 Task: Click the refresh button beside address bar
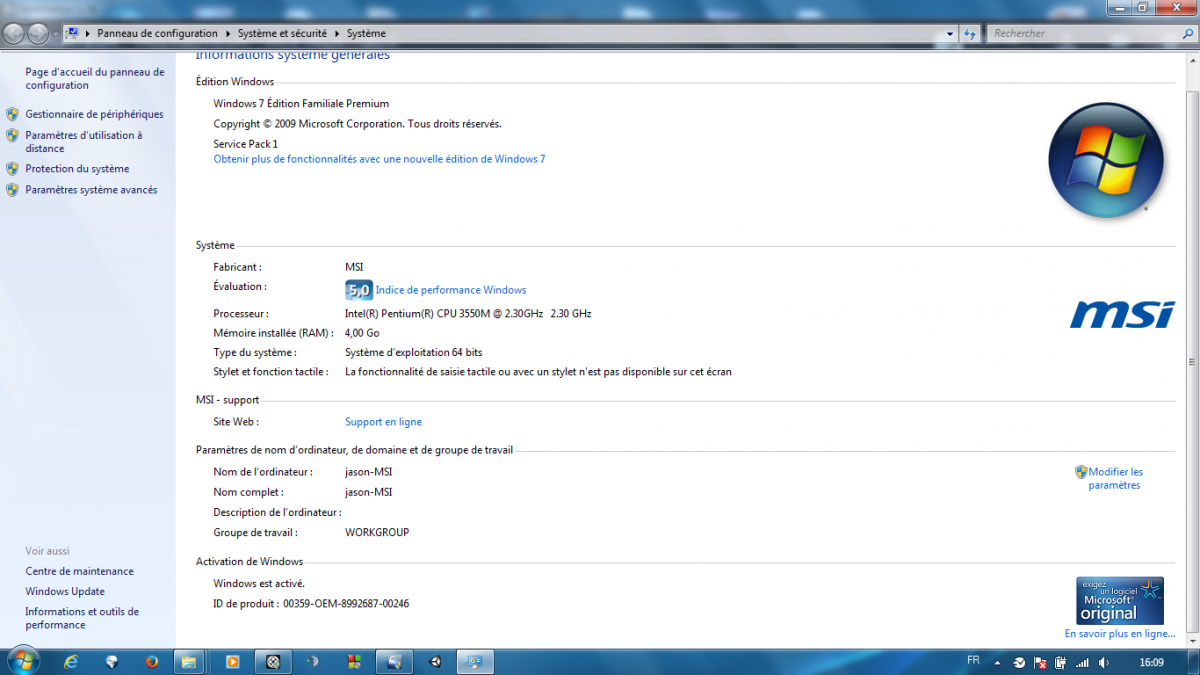click(970, 33)
